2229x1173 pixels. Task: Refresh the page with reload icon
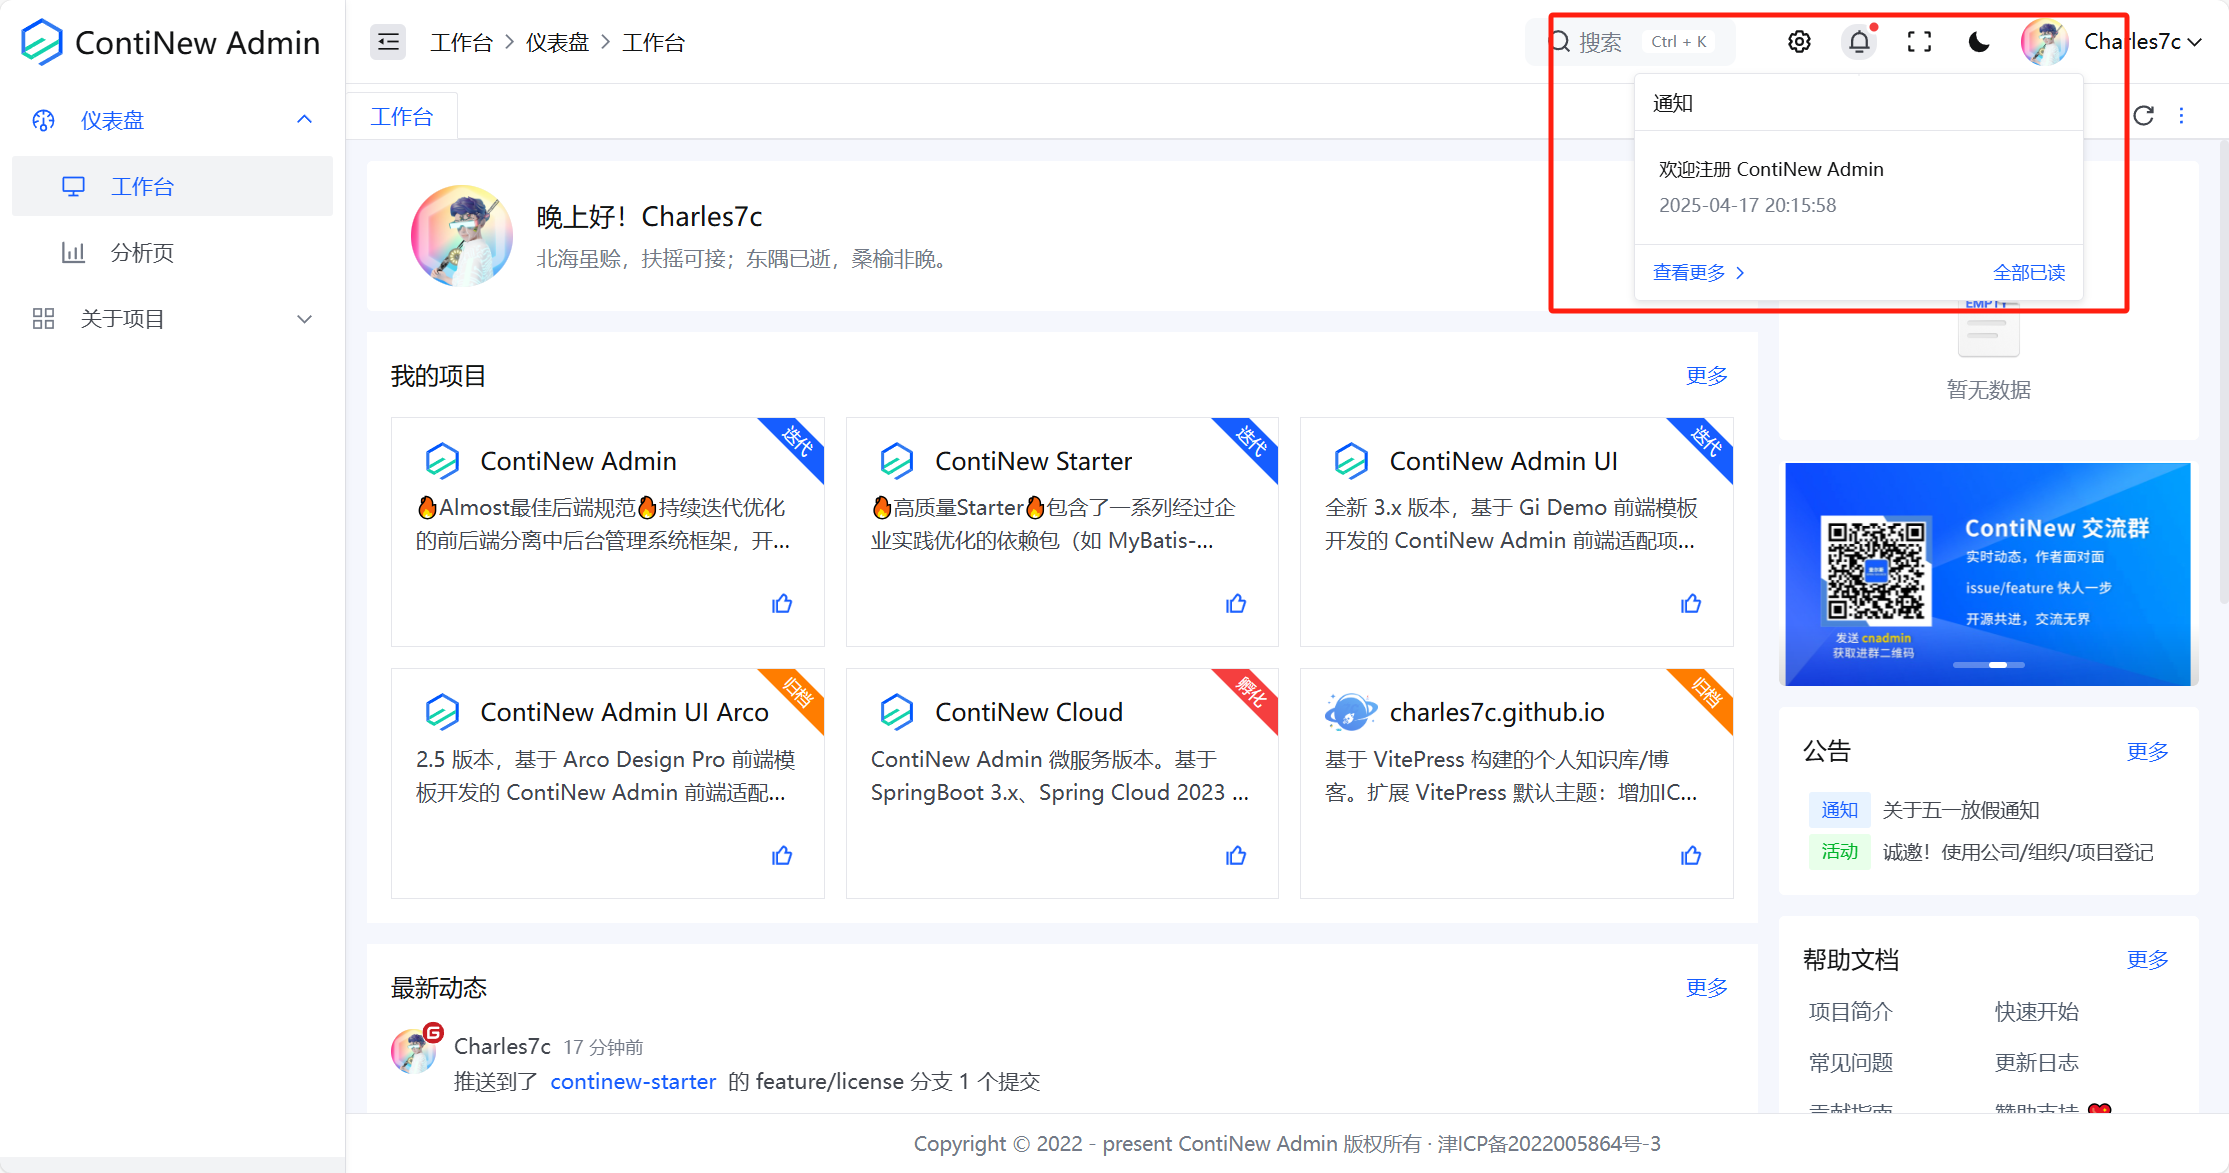tap(2143, 115)
